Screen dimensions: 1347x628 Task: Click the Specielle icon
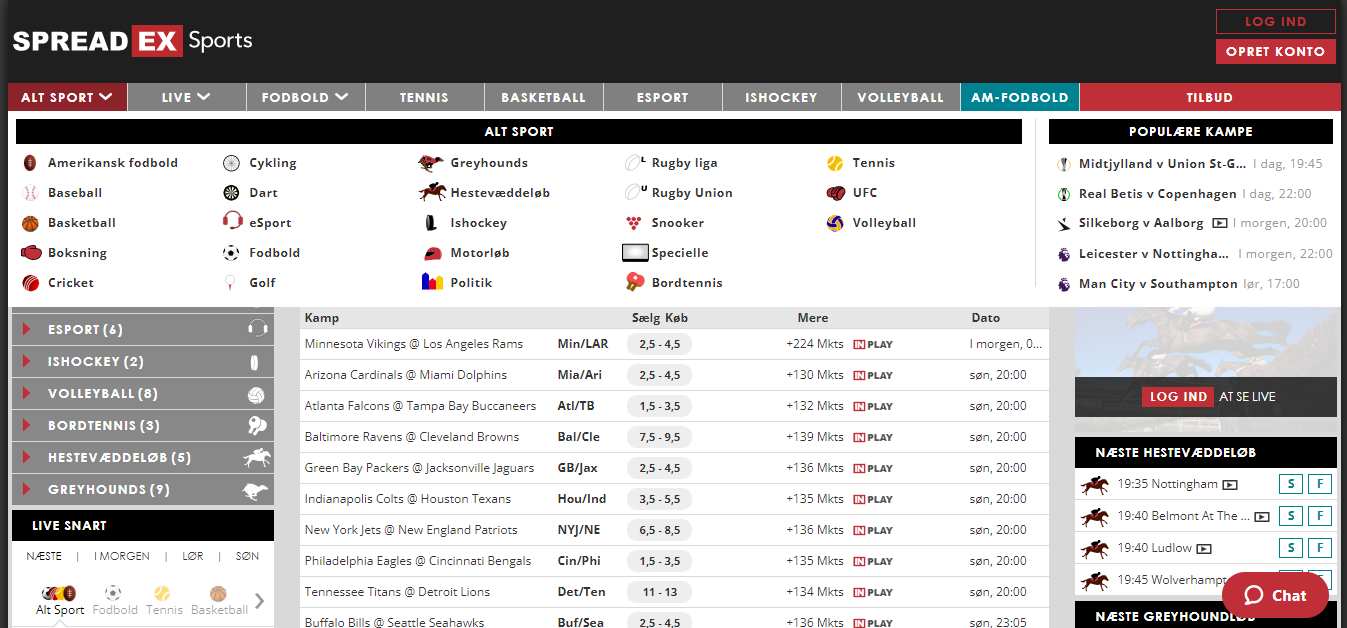pos(635,253)
